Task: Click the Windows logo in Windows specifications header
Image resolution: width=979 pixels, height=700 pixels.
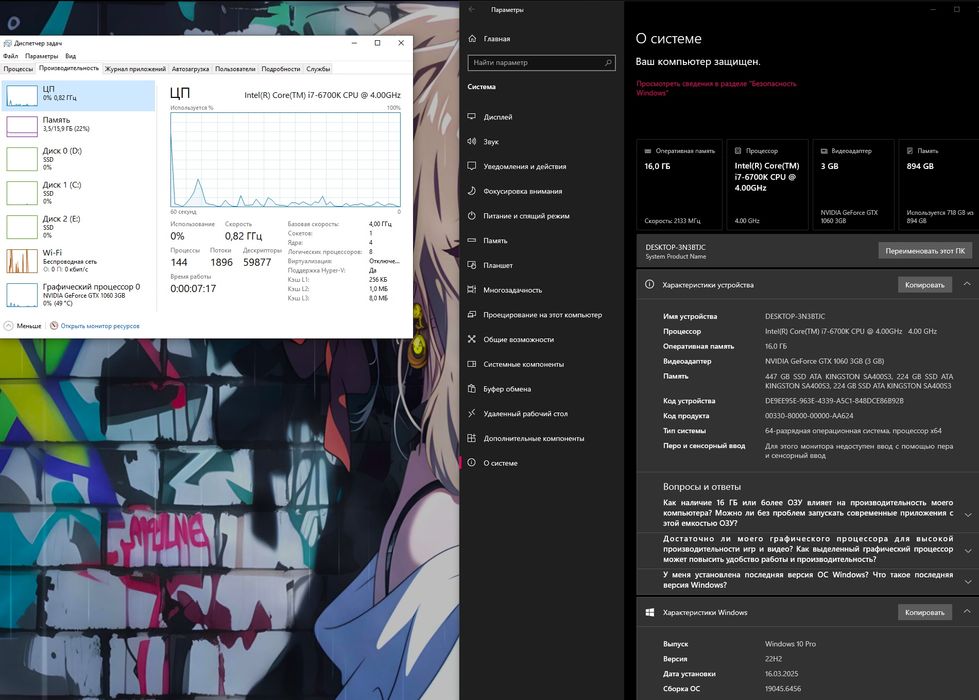Action: coord(649,613)
